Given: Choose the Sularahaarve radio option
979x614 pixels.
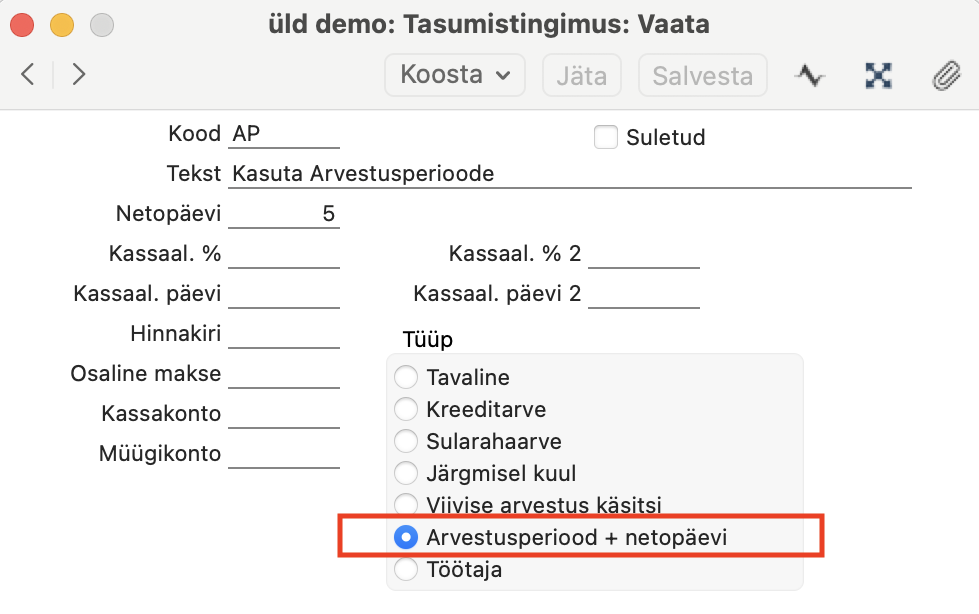Looking at the screenshot, I should tap(406, 440).
